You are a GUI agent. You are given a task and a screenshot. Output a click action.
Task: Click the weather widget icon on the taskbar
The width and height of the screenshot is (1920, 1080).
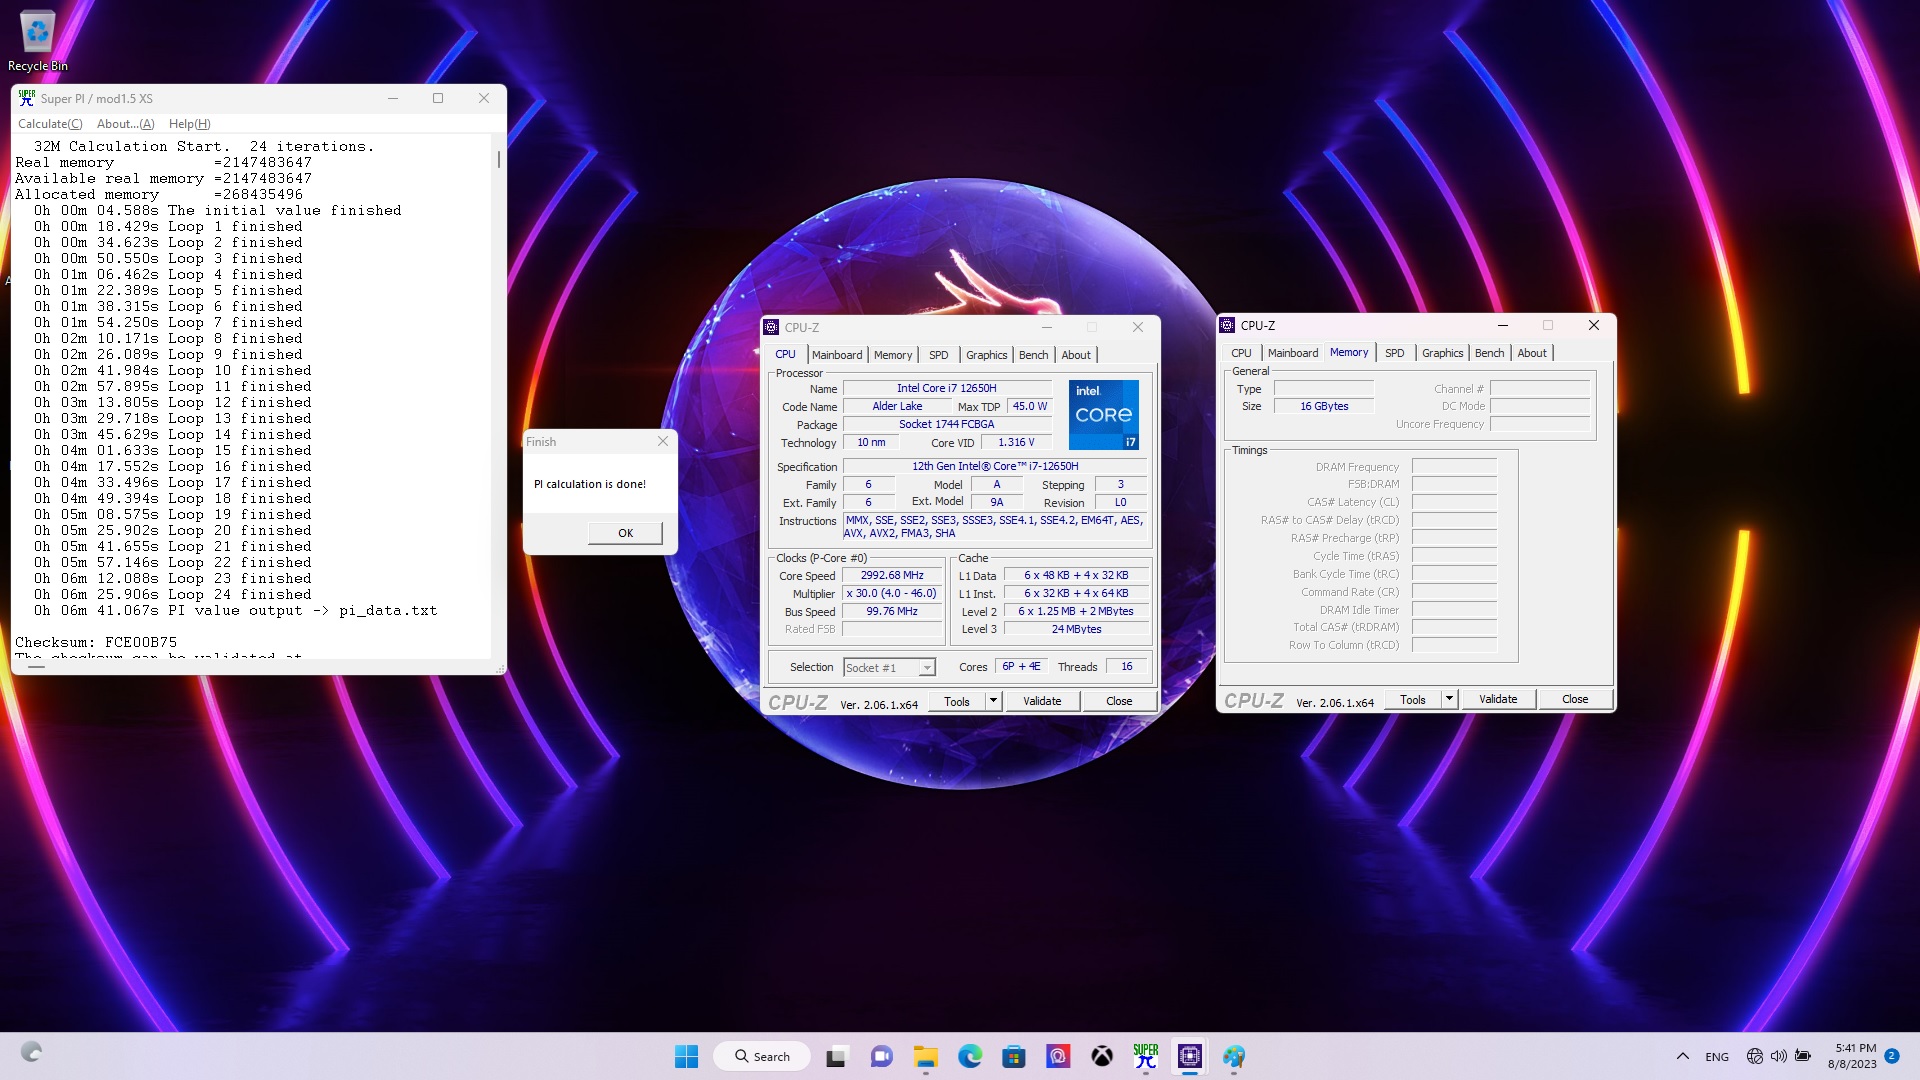click(x=31, y=1052)
